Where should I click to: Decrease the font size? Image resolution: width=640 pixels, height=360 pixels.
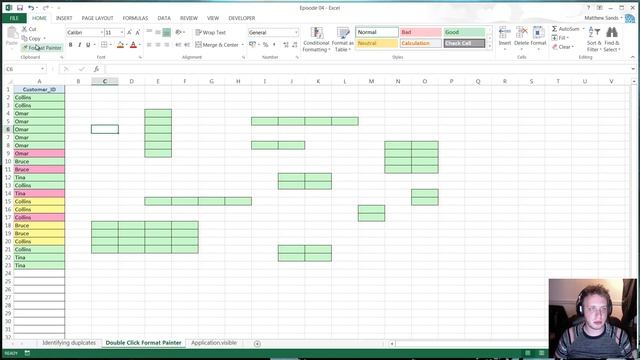(x=138, y=32)
